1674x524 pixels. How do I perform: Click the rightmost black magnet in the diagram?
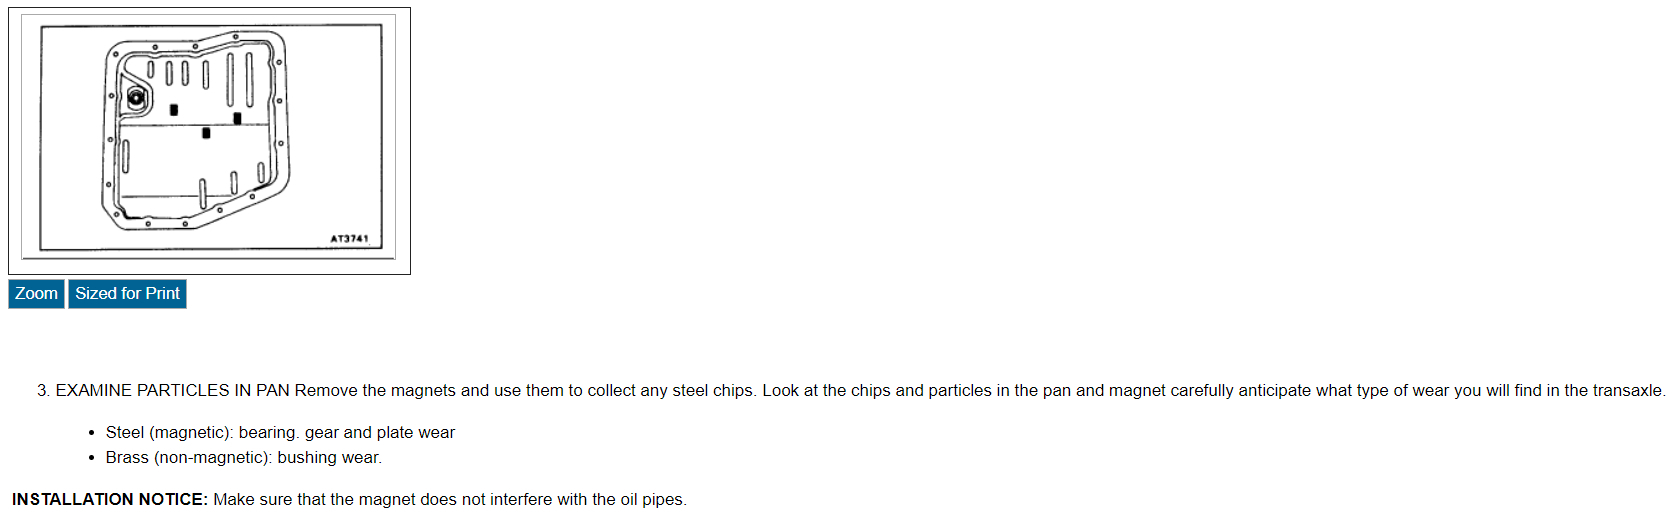(x=237, y=118)
